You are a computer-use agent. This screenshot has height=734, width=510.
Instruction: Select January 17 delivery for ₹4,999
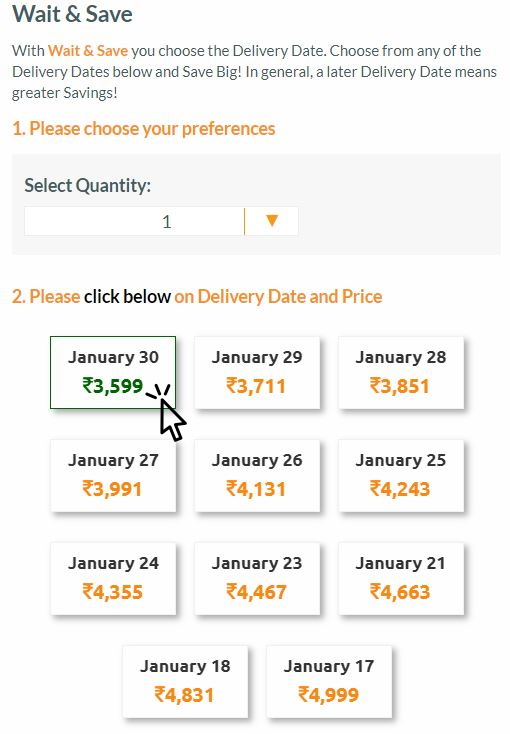click(x=329, y=681)
